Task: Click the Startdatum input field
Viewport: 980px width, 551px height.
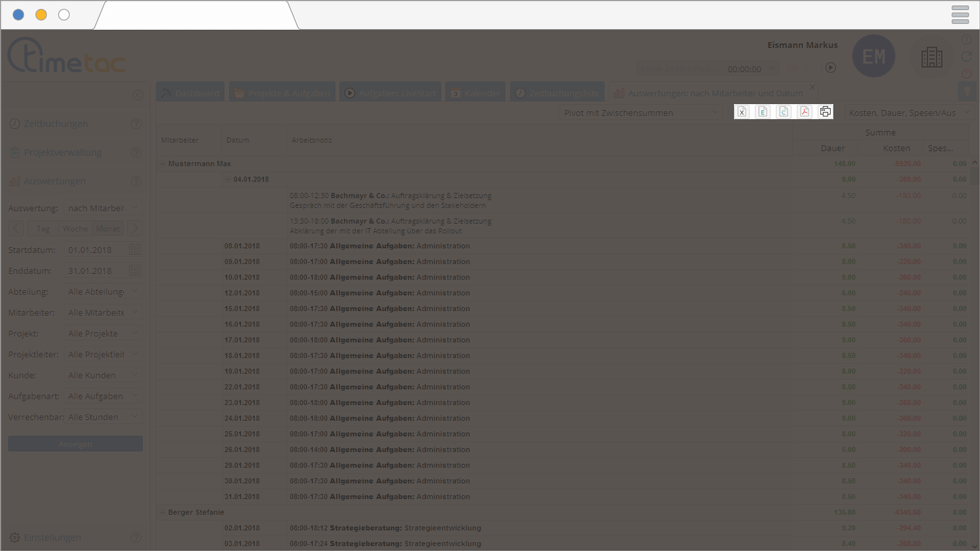Action: (94, 250)
